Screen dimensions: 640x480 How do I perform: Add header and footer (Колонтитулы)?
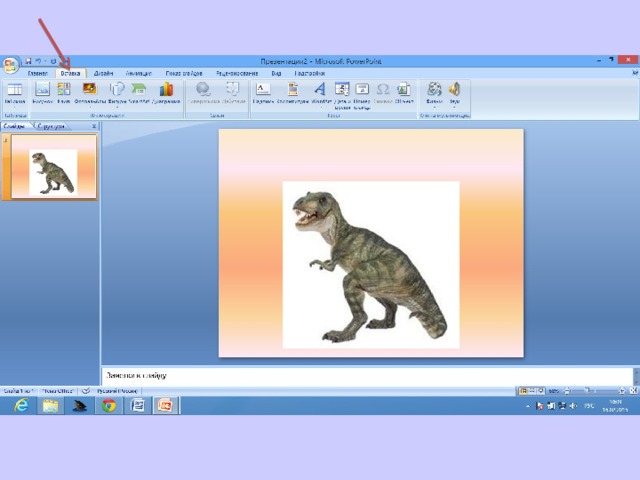coord(293,93)
